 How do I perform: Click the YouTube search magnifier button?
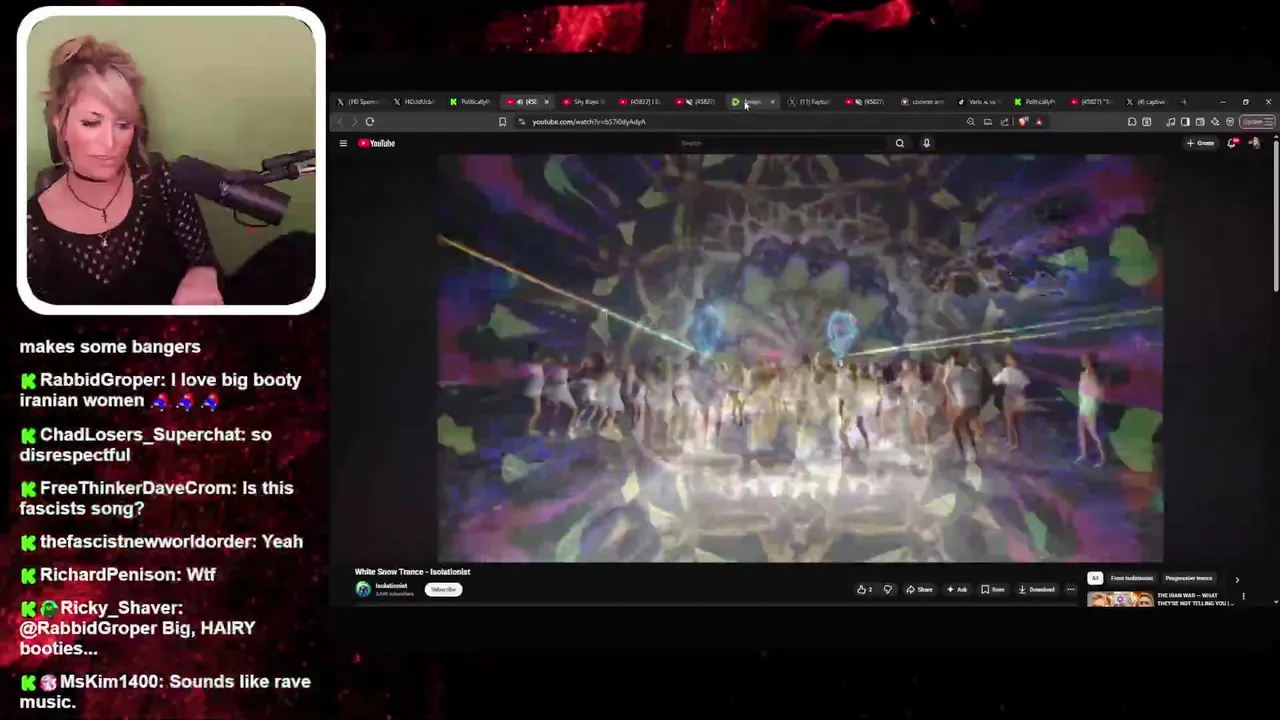899,143
